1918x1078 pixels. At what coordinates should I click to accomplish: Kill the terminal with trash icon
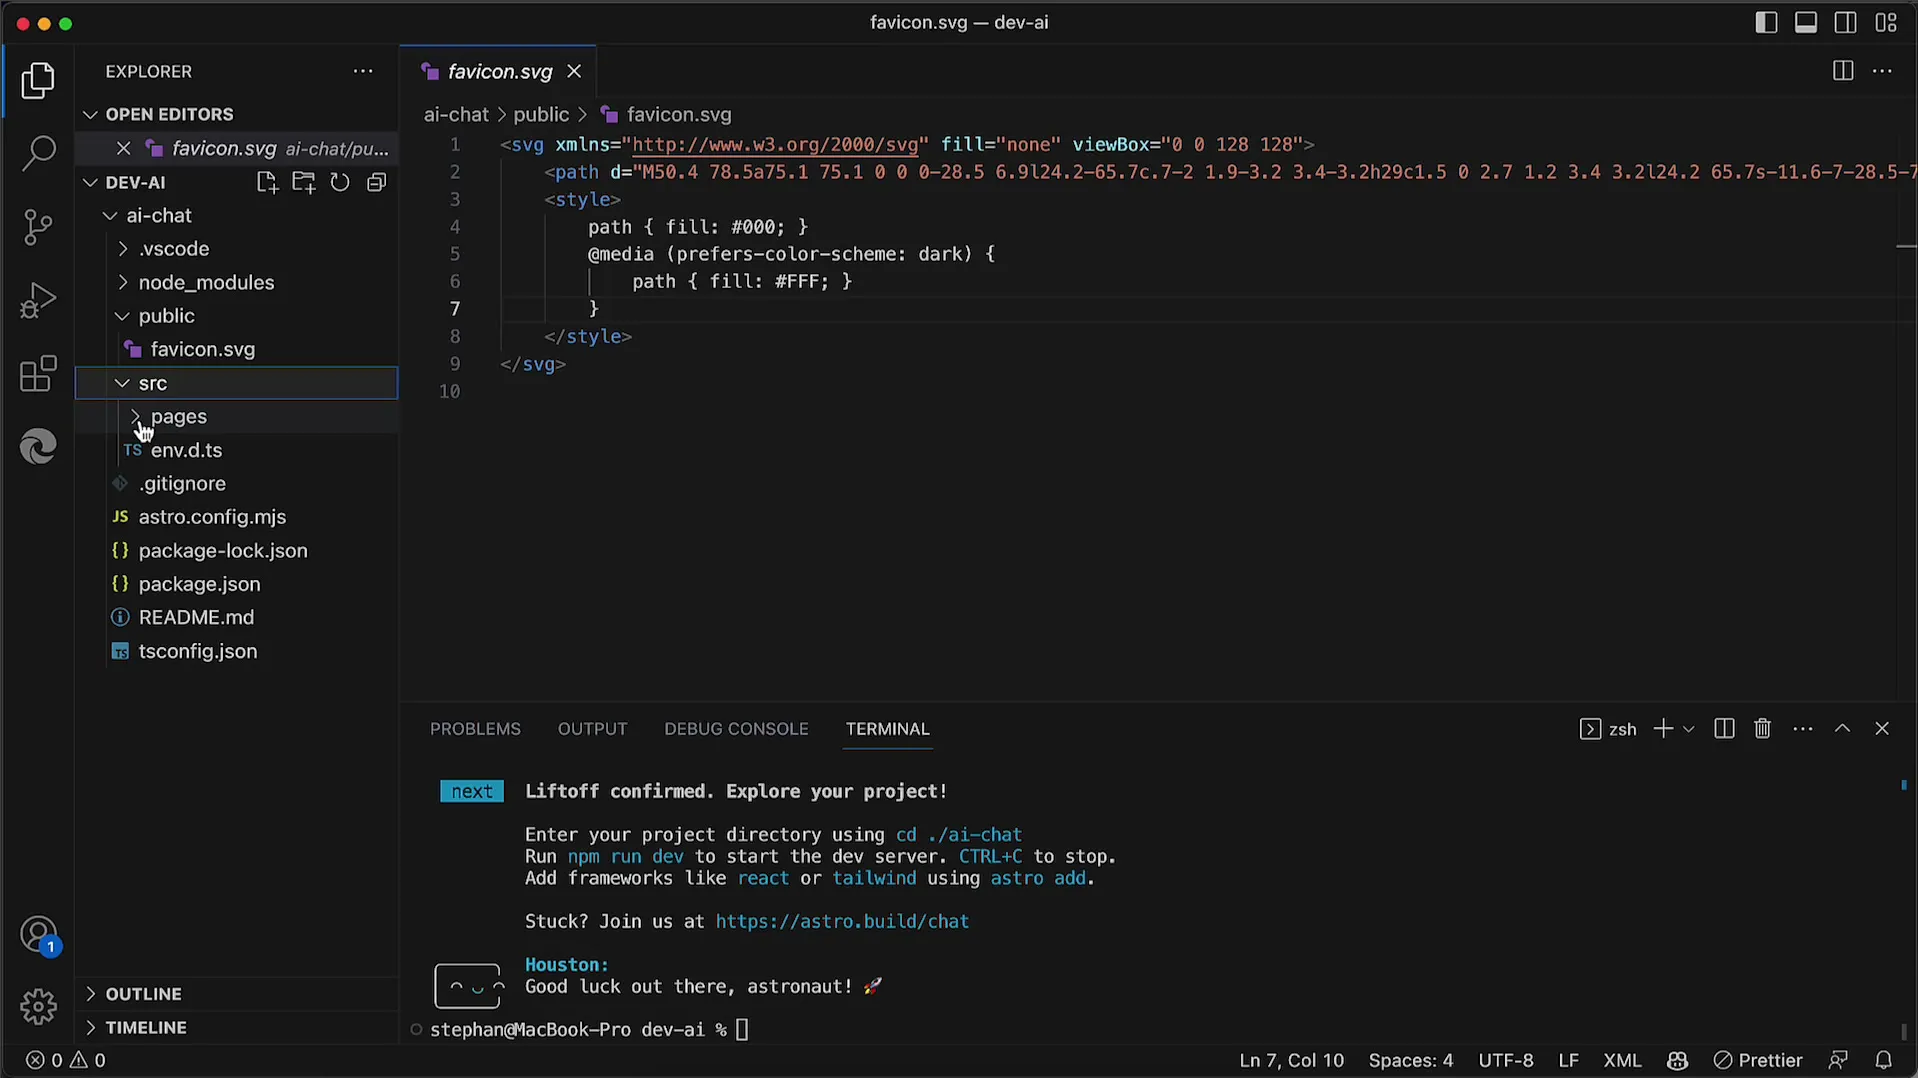pyautogui.click(x=1762, y=729)
